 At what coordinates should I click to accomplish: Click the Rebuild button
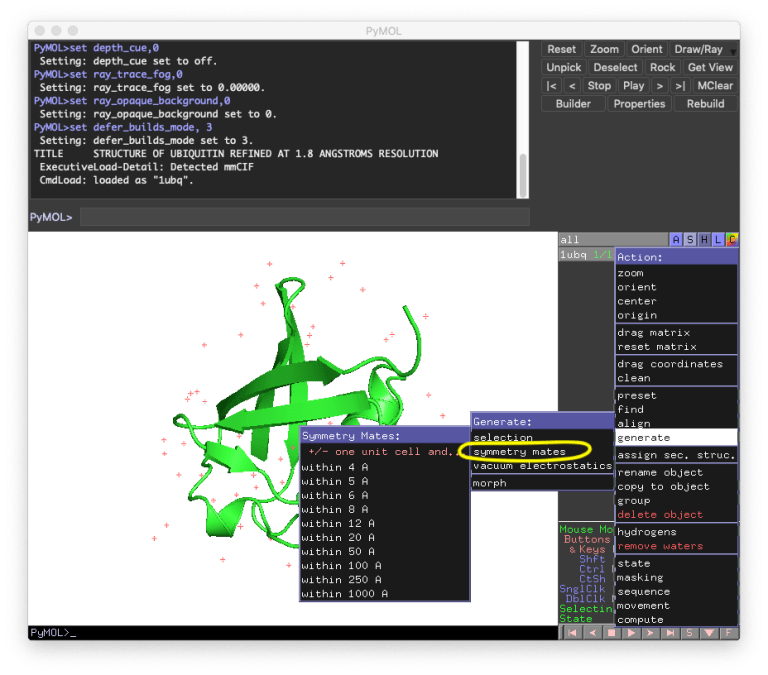tap(705, 104)
